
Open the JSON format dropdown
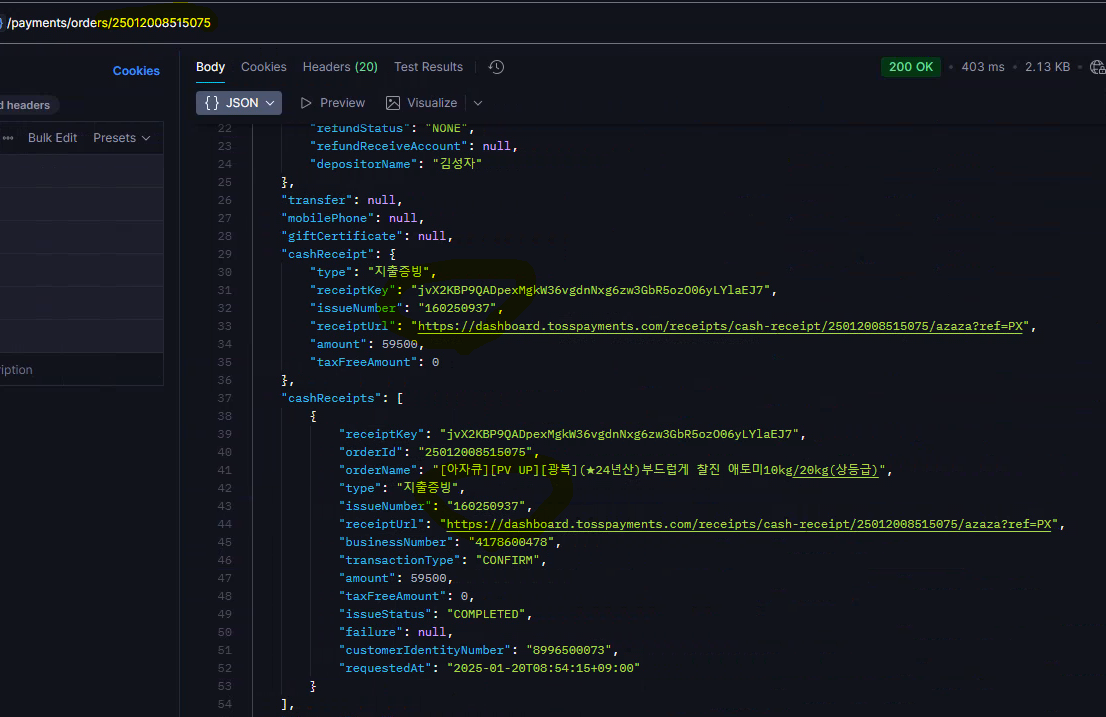pos(239,103)
